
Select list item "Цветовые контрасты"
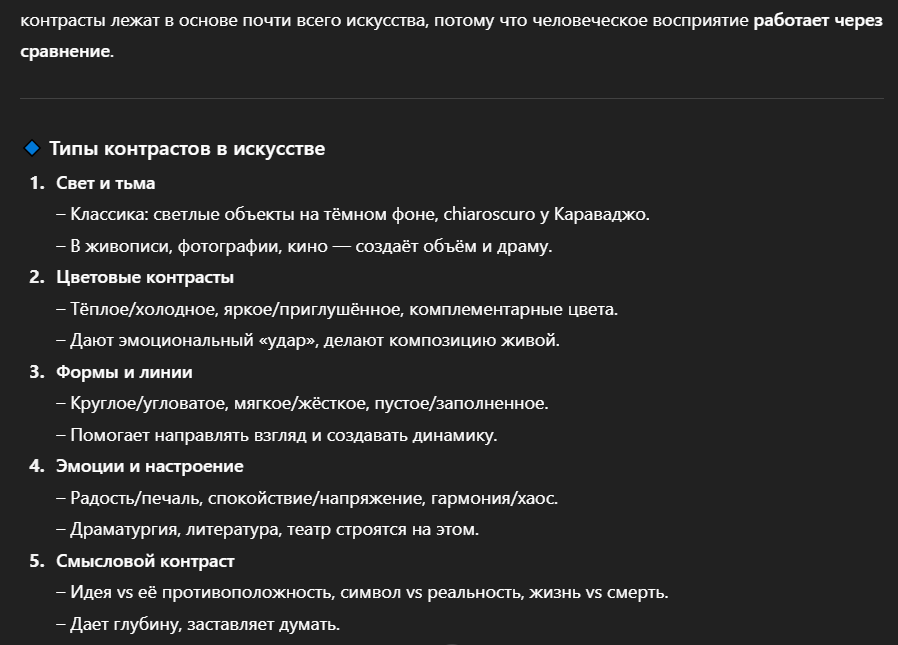tap(145, 277)
